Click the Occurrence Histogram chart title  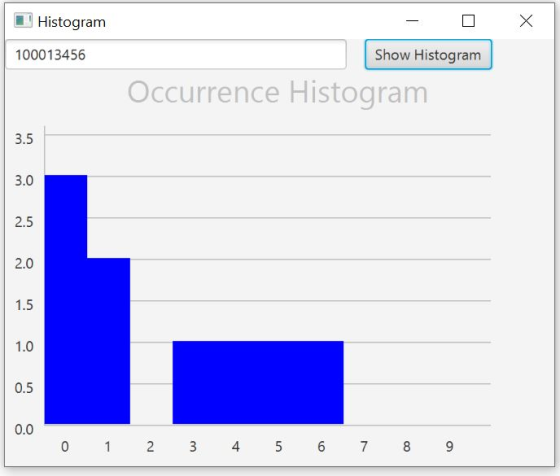[278, 92]
